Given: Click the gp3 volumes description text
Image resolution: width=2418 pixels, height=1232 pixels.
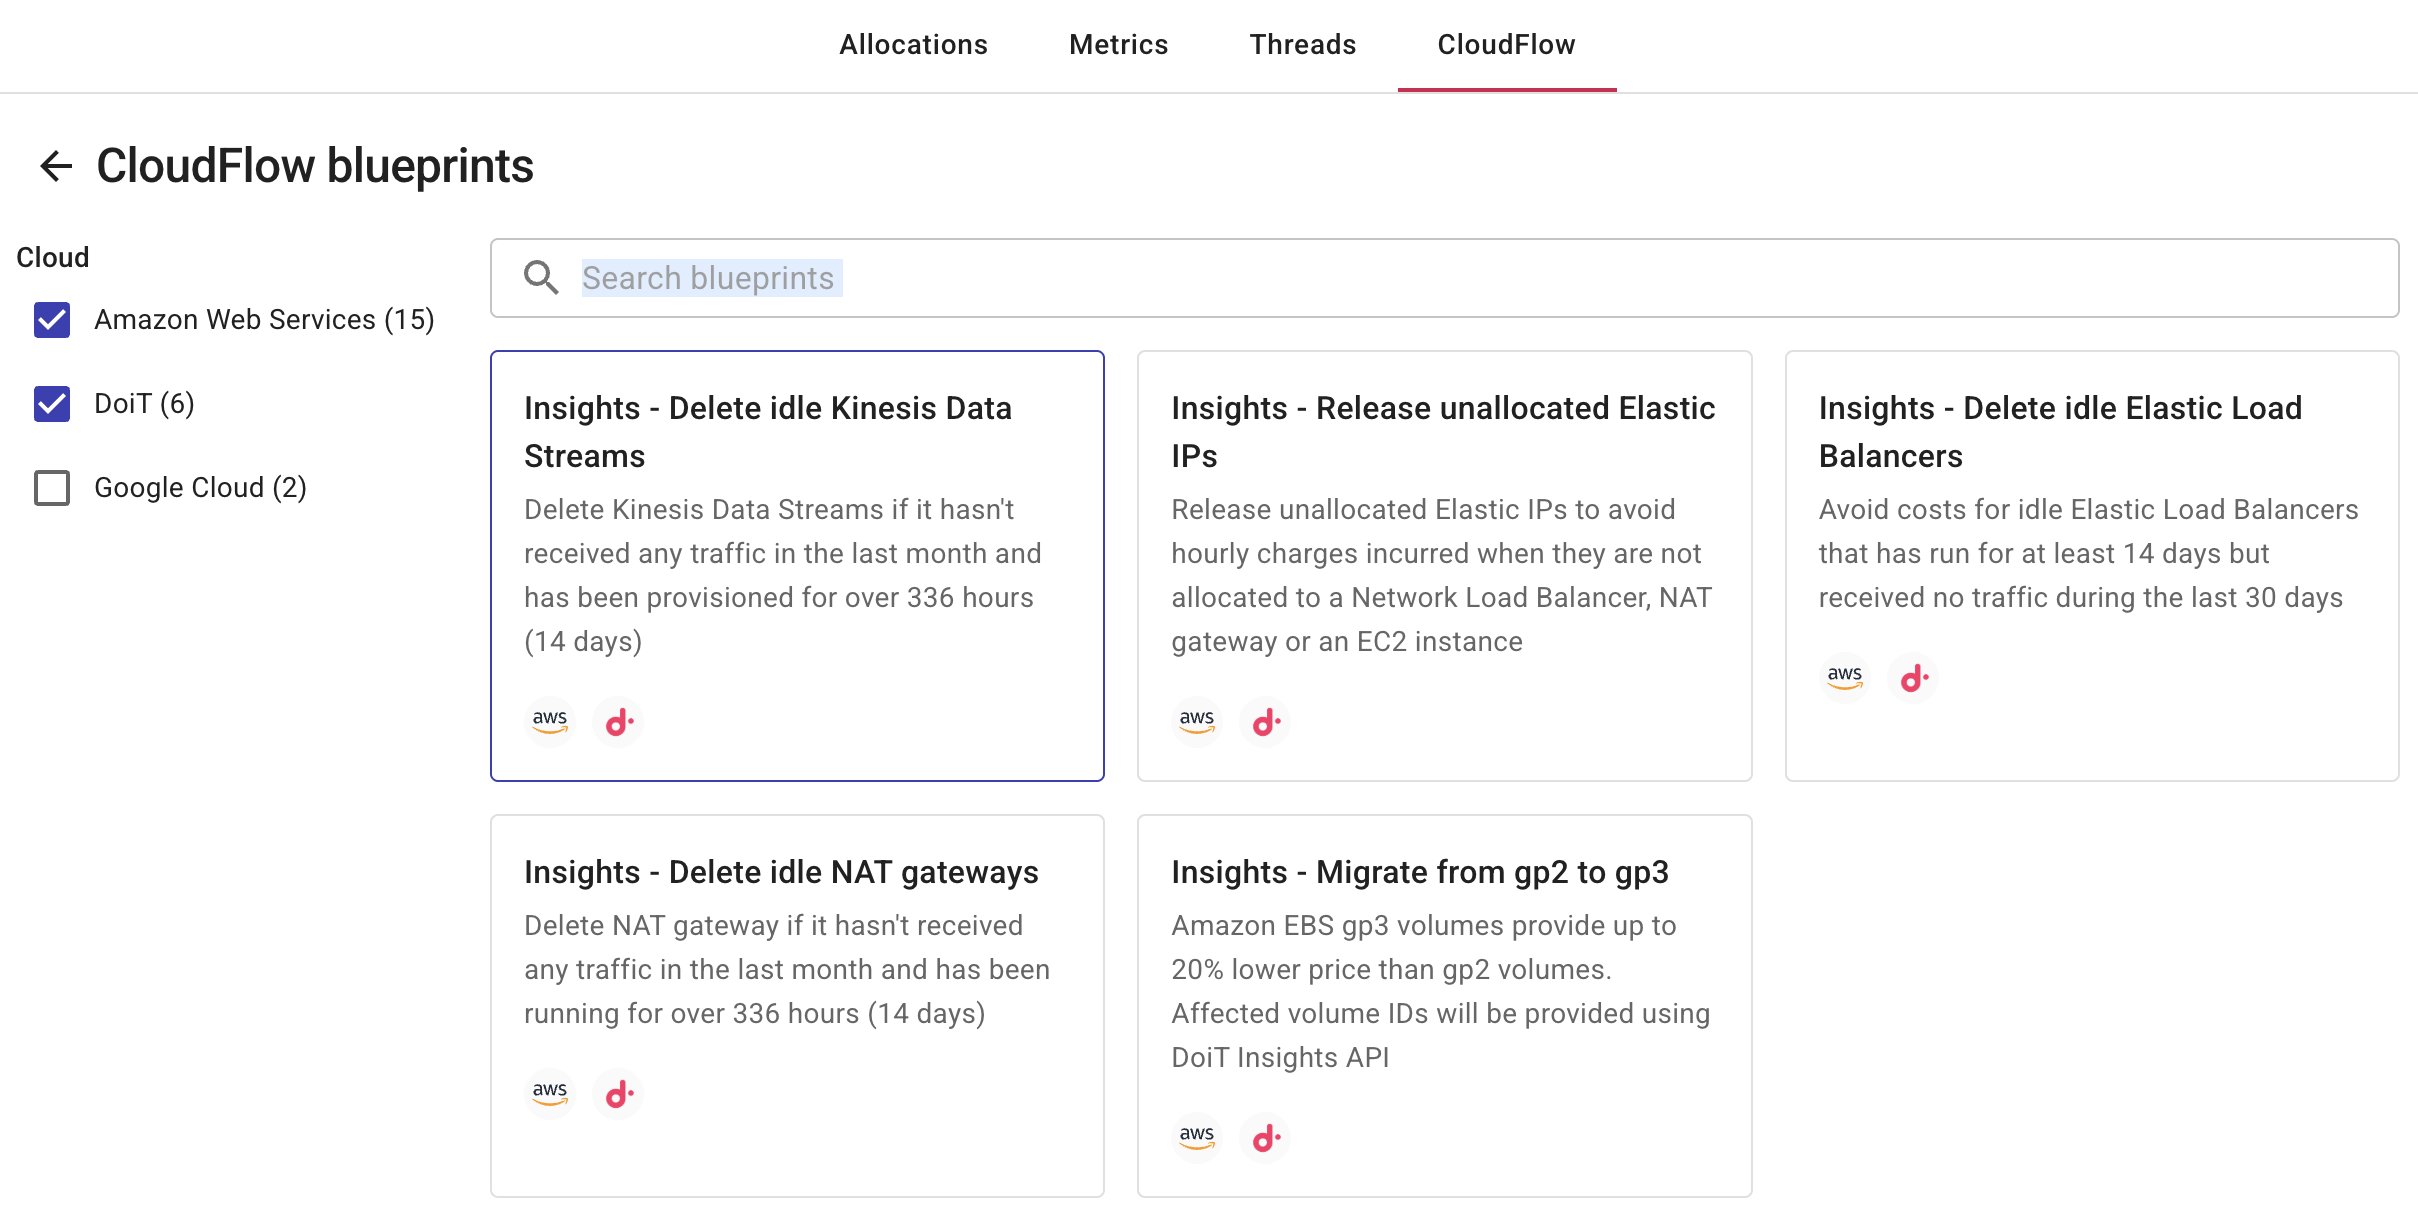Looking at the screenshot, I should point(1440,991).
